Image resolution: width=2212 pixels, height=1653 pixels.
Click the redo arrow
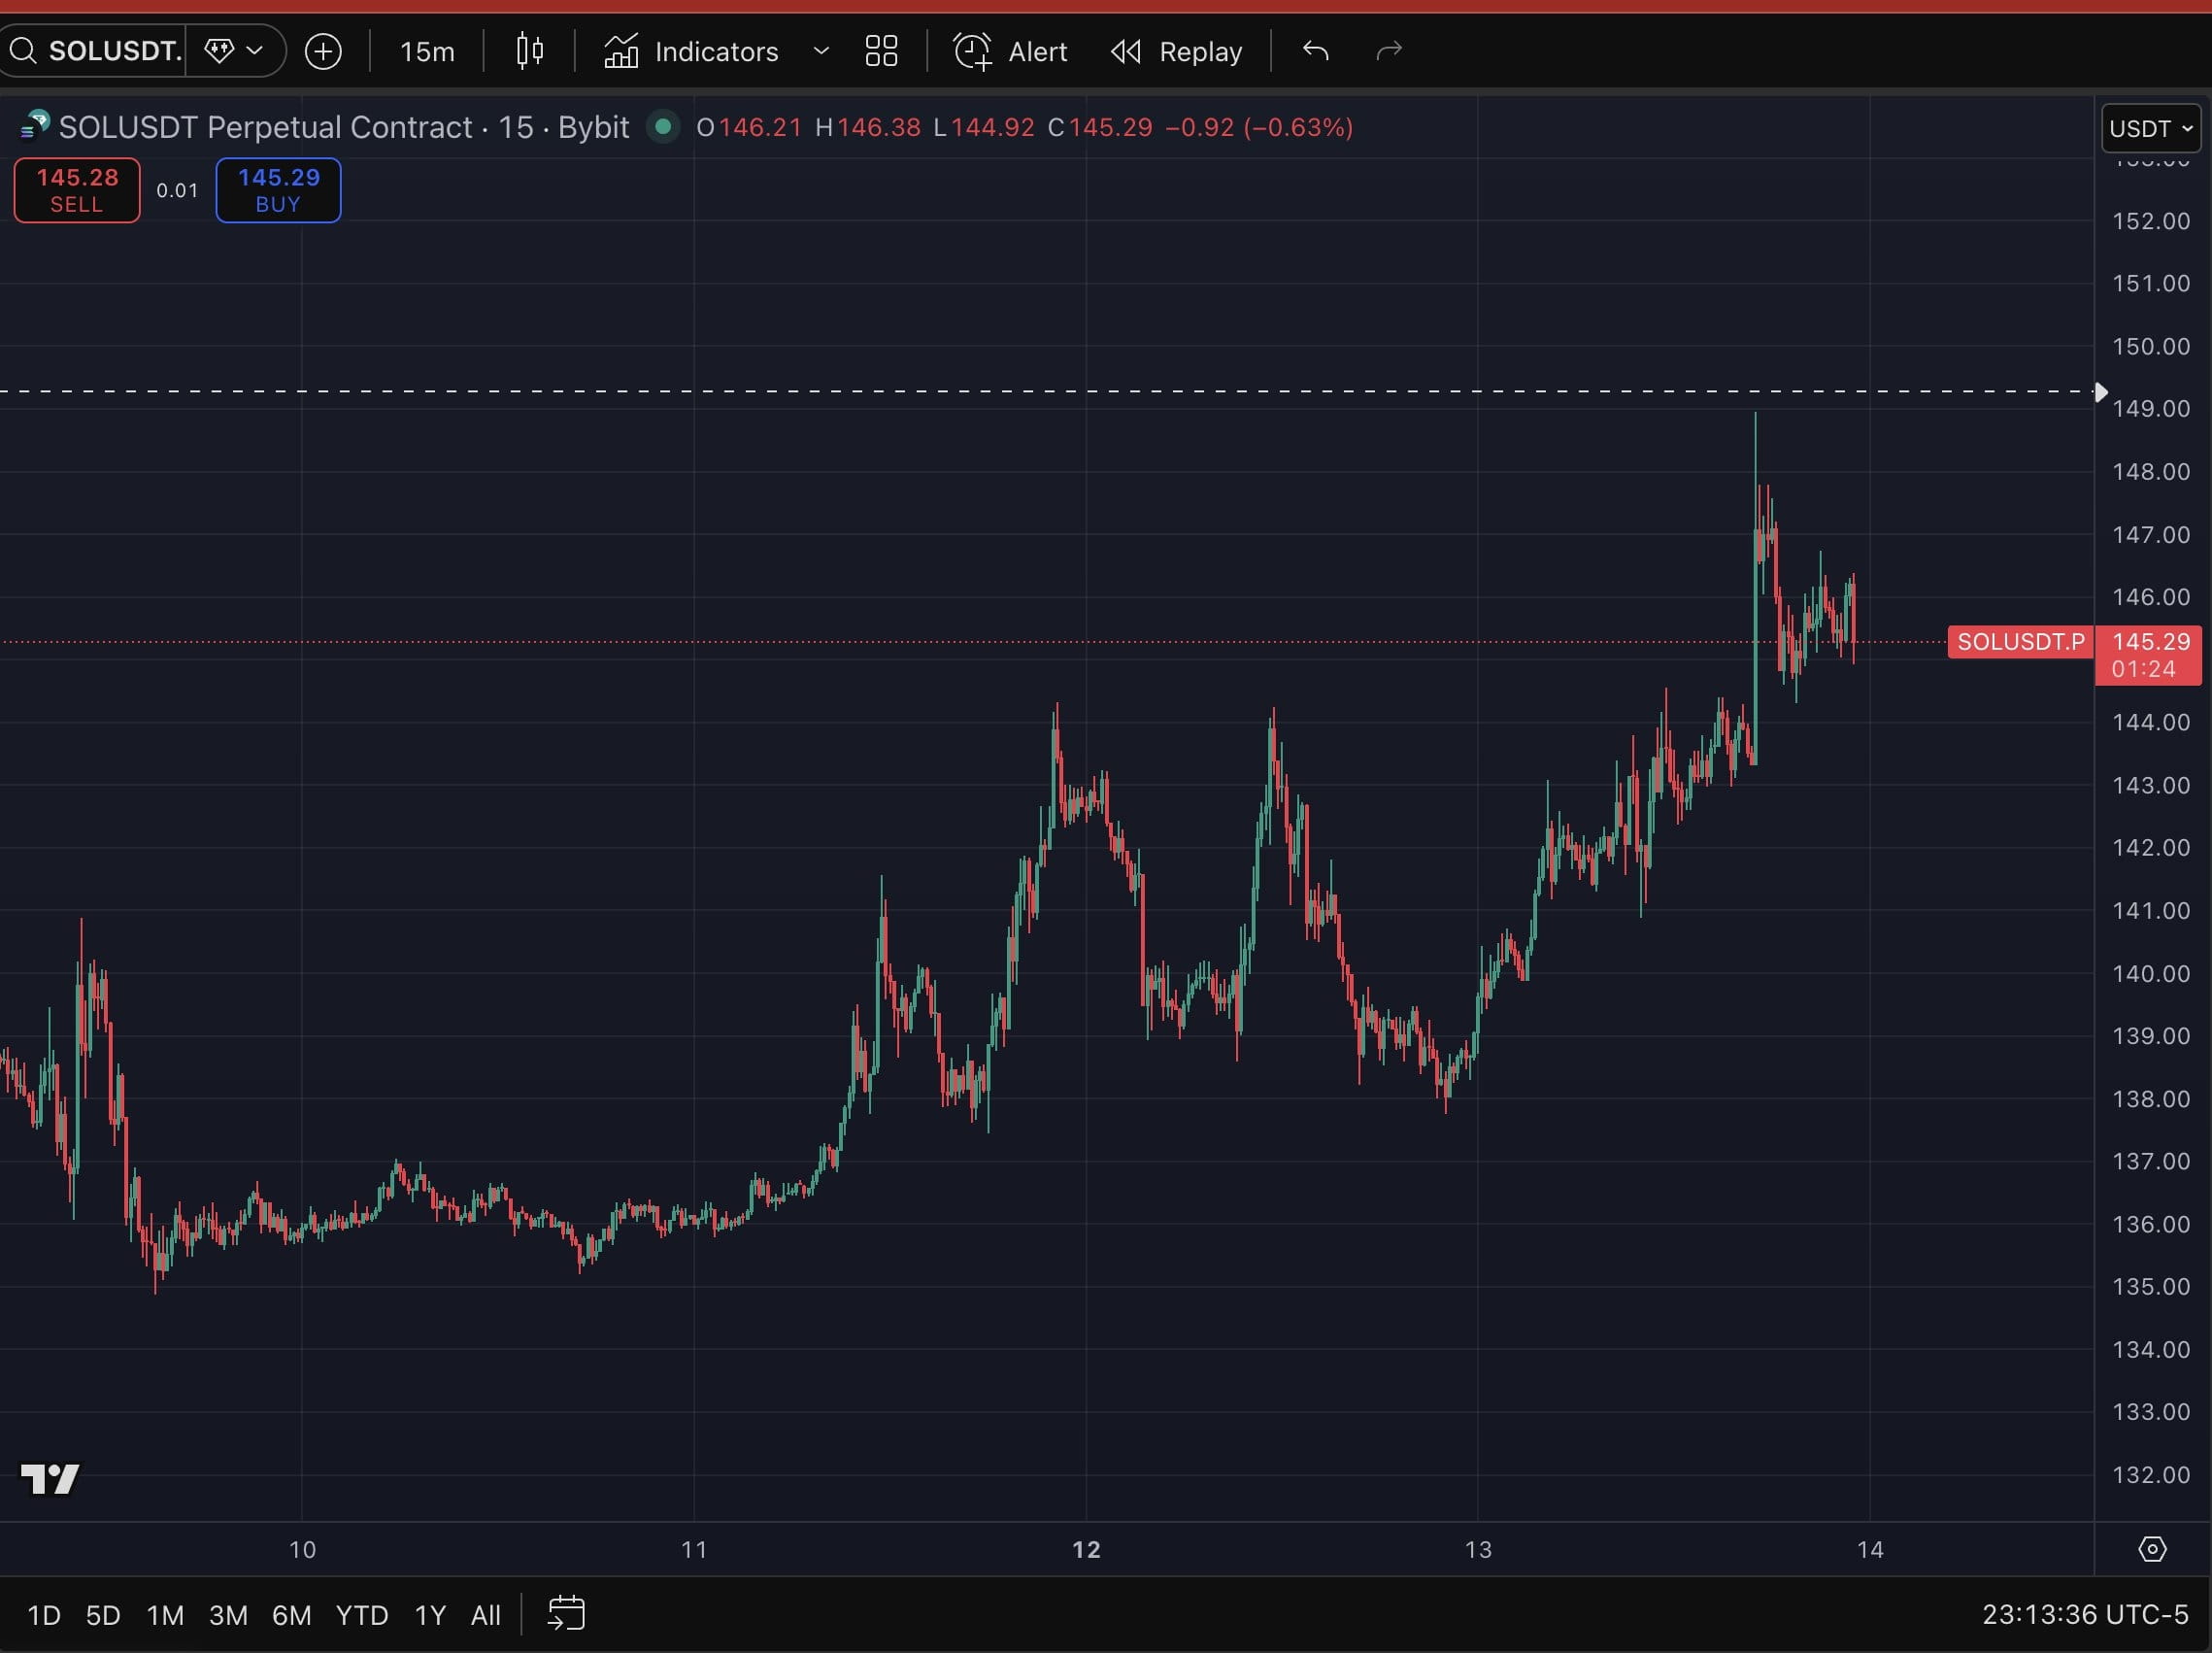tap(1388, 51)
